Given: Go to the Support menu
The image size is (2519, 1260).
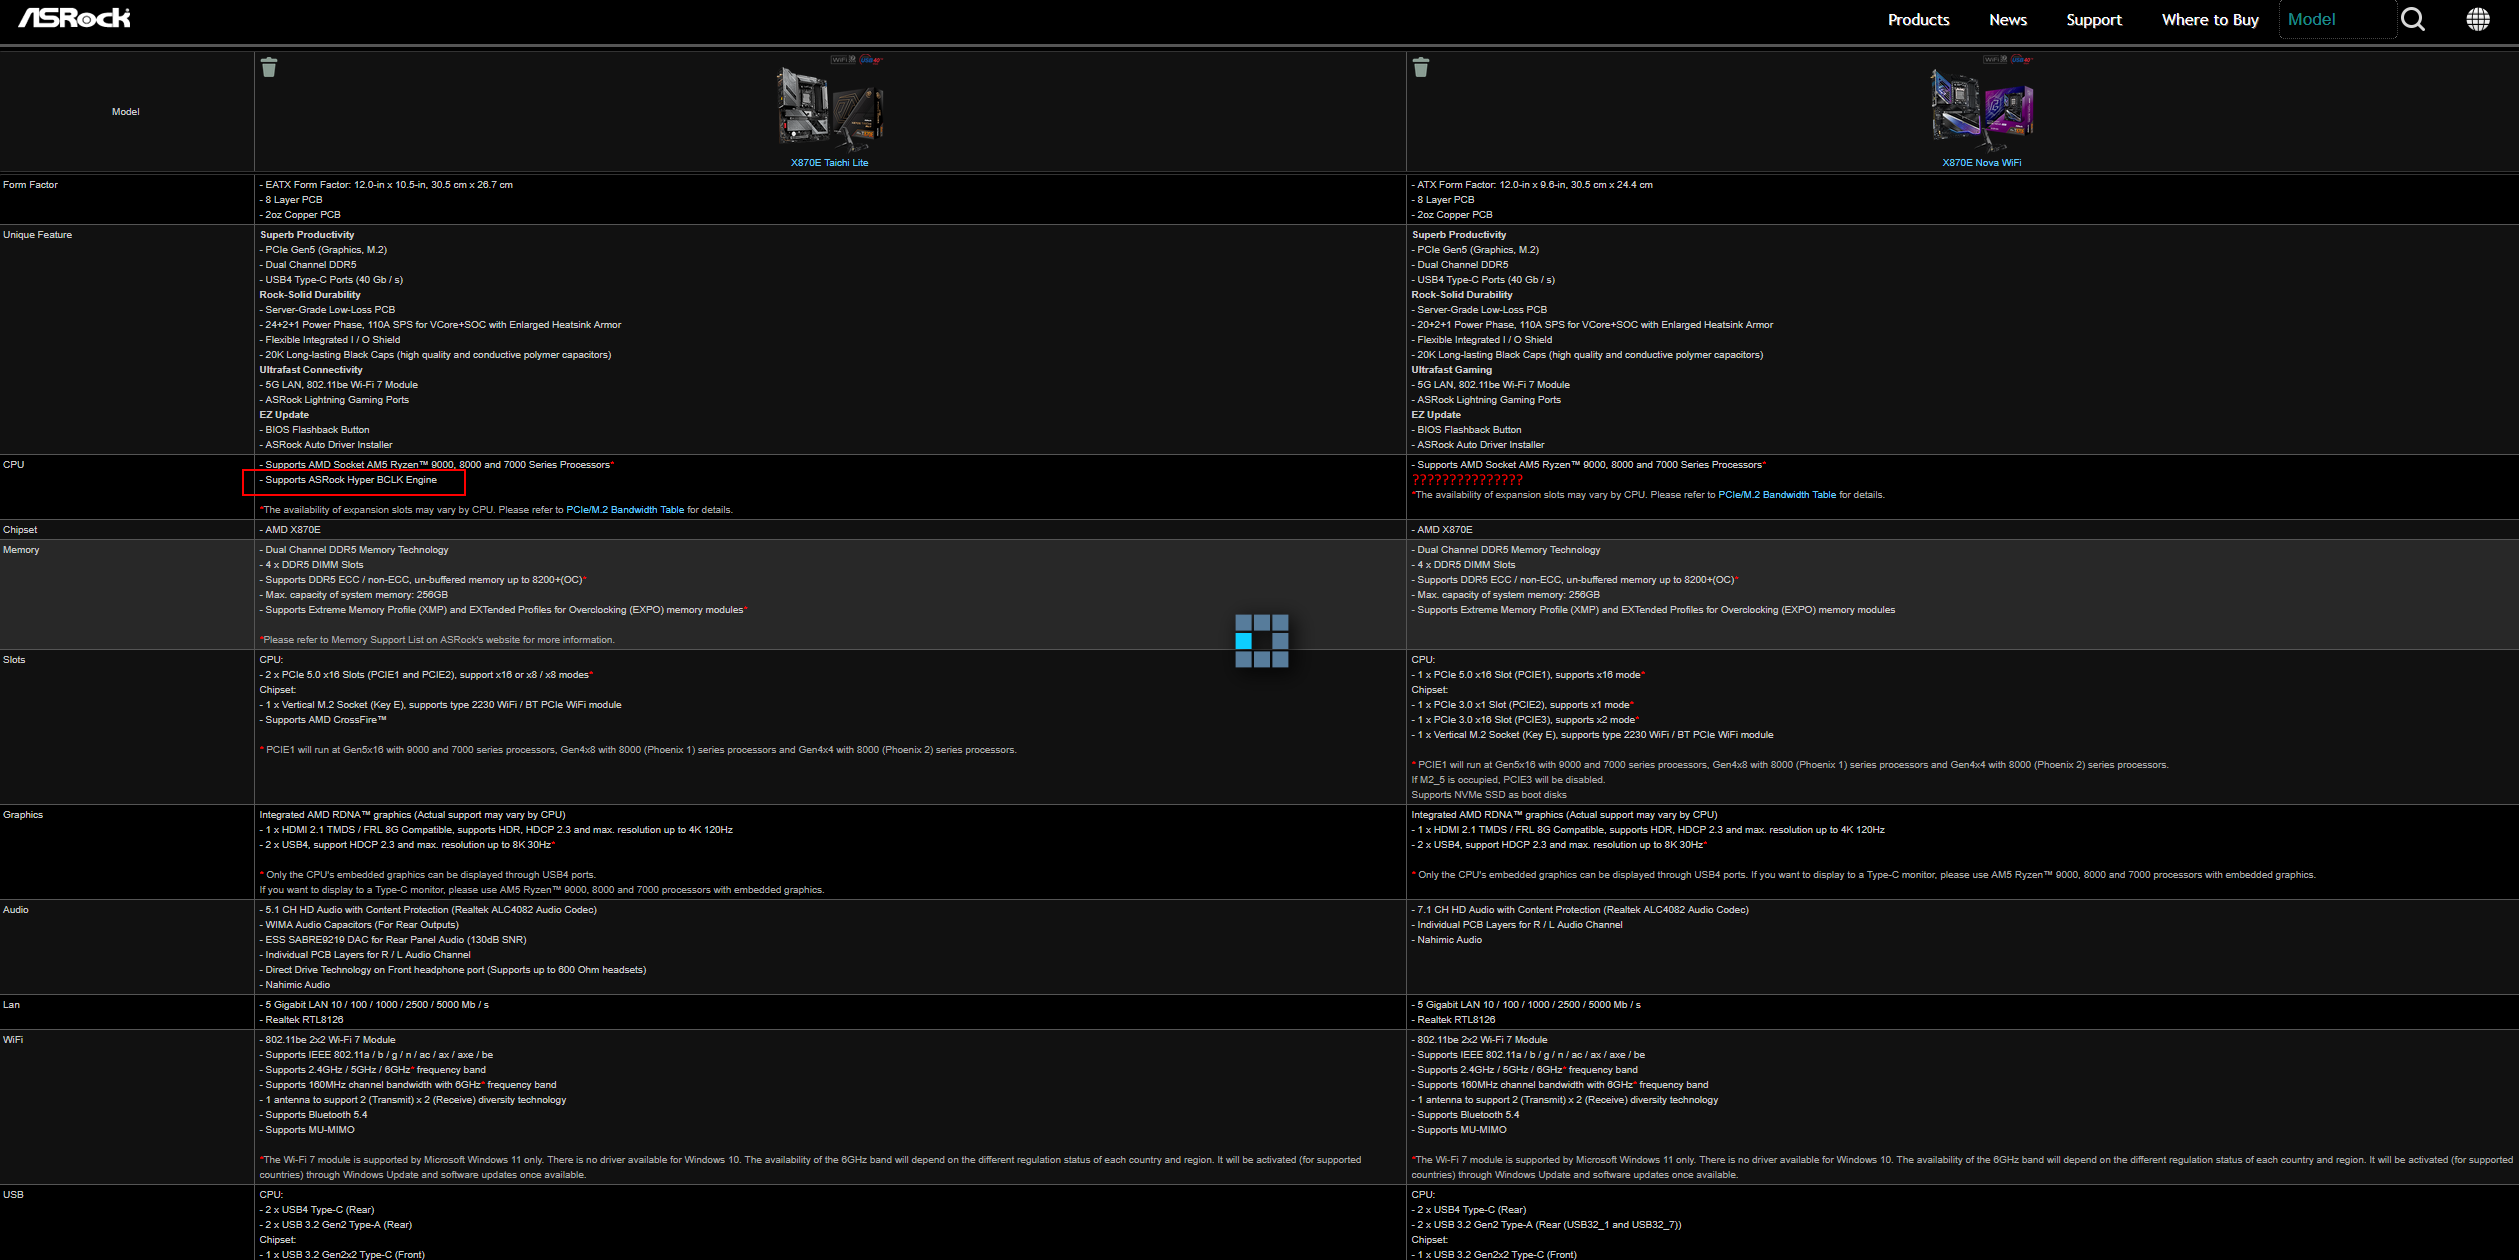Looking at the screenshot, I should tap(2093, 20).
